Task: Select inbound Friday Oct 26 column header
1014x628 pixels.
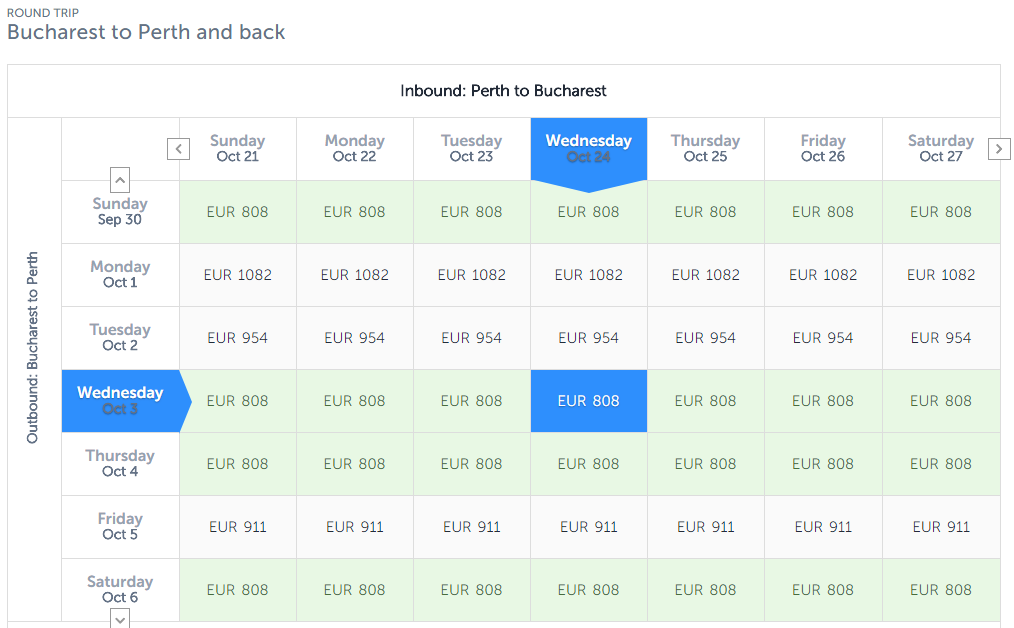Action: click(823, 149)
